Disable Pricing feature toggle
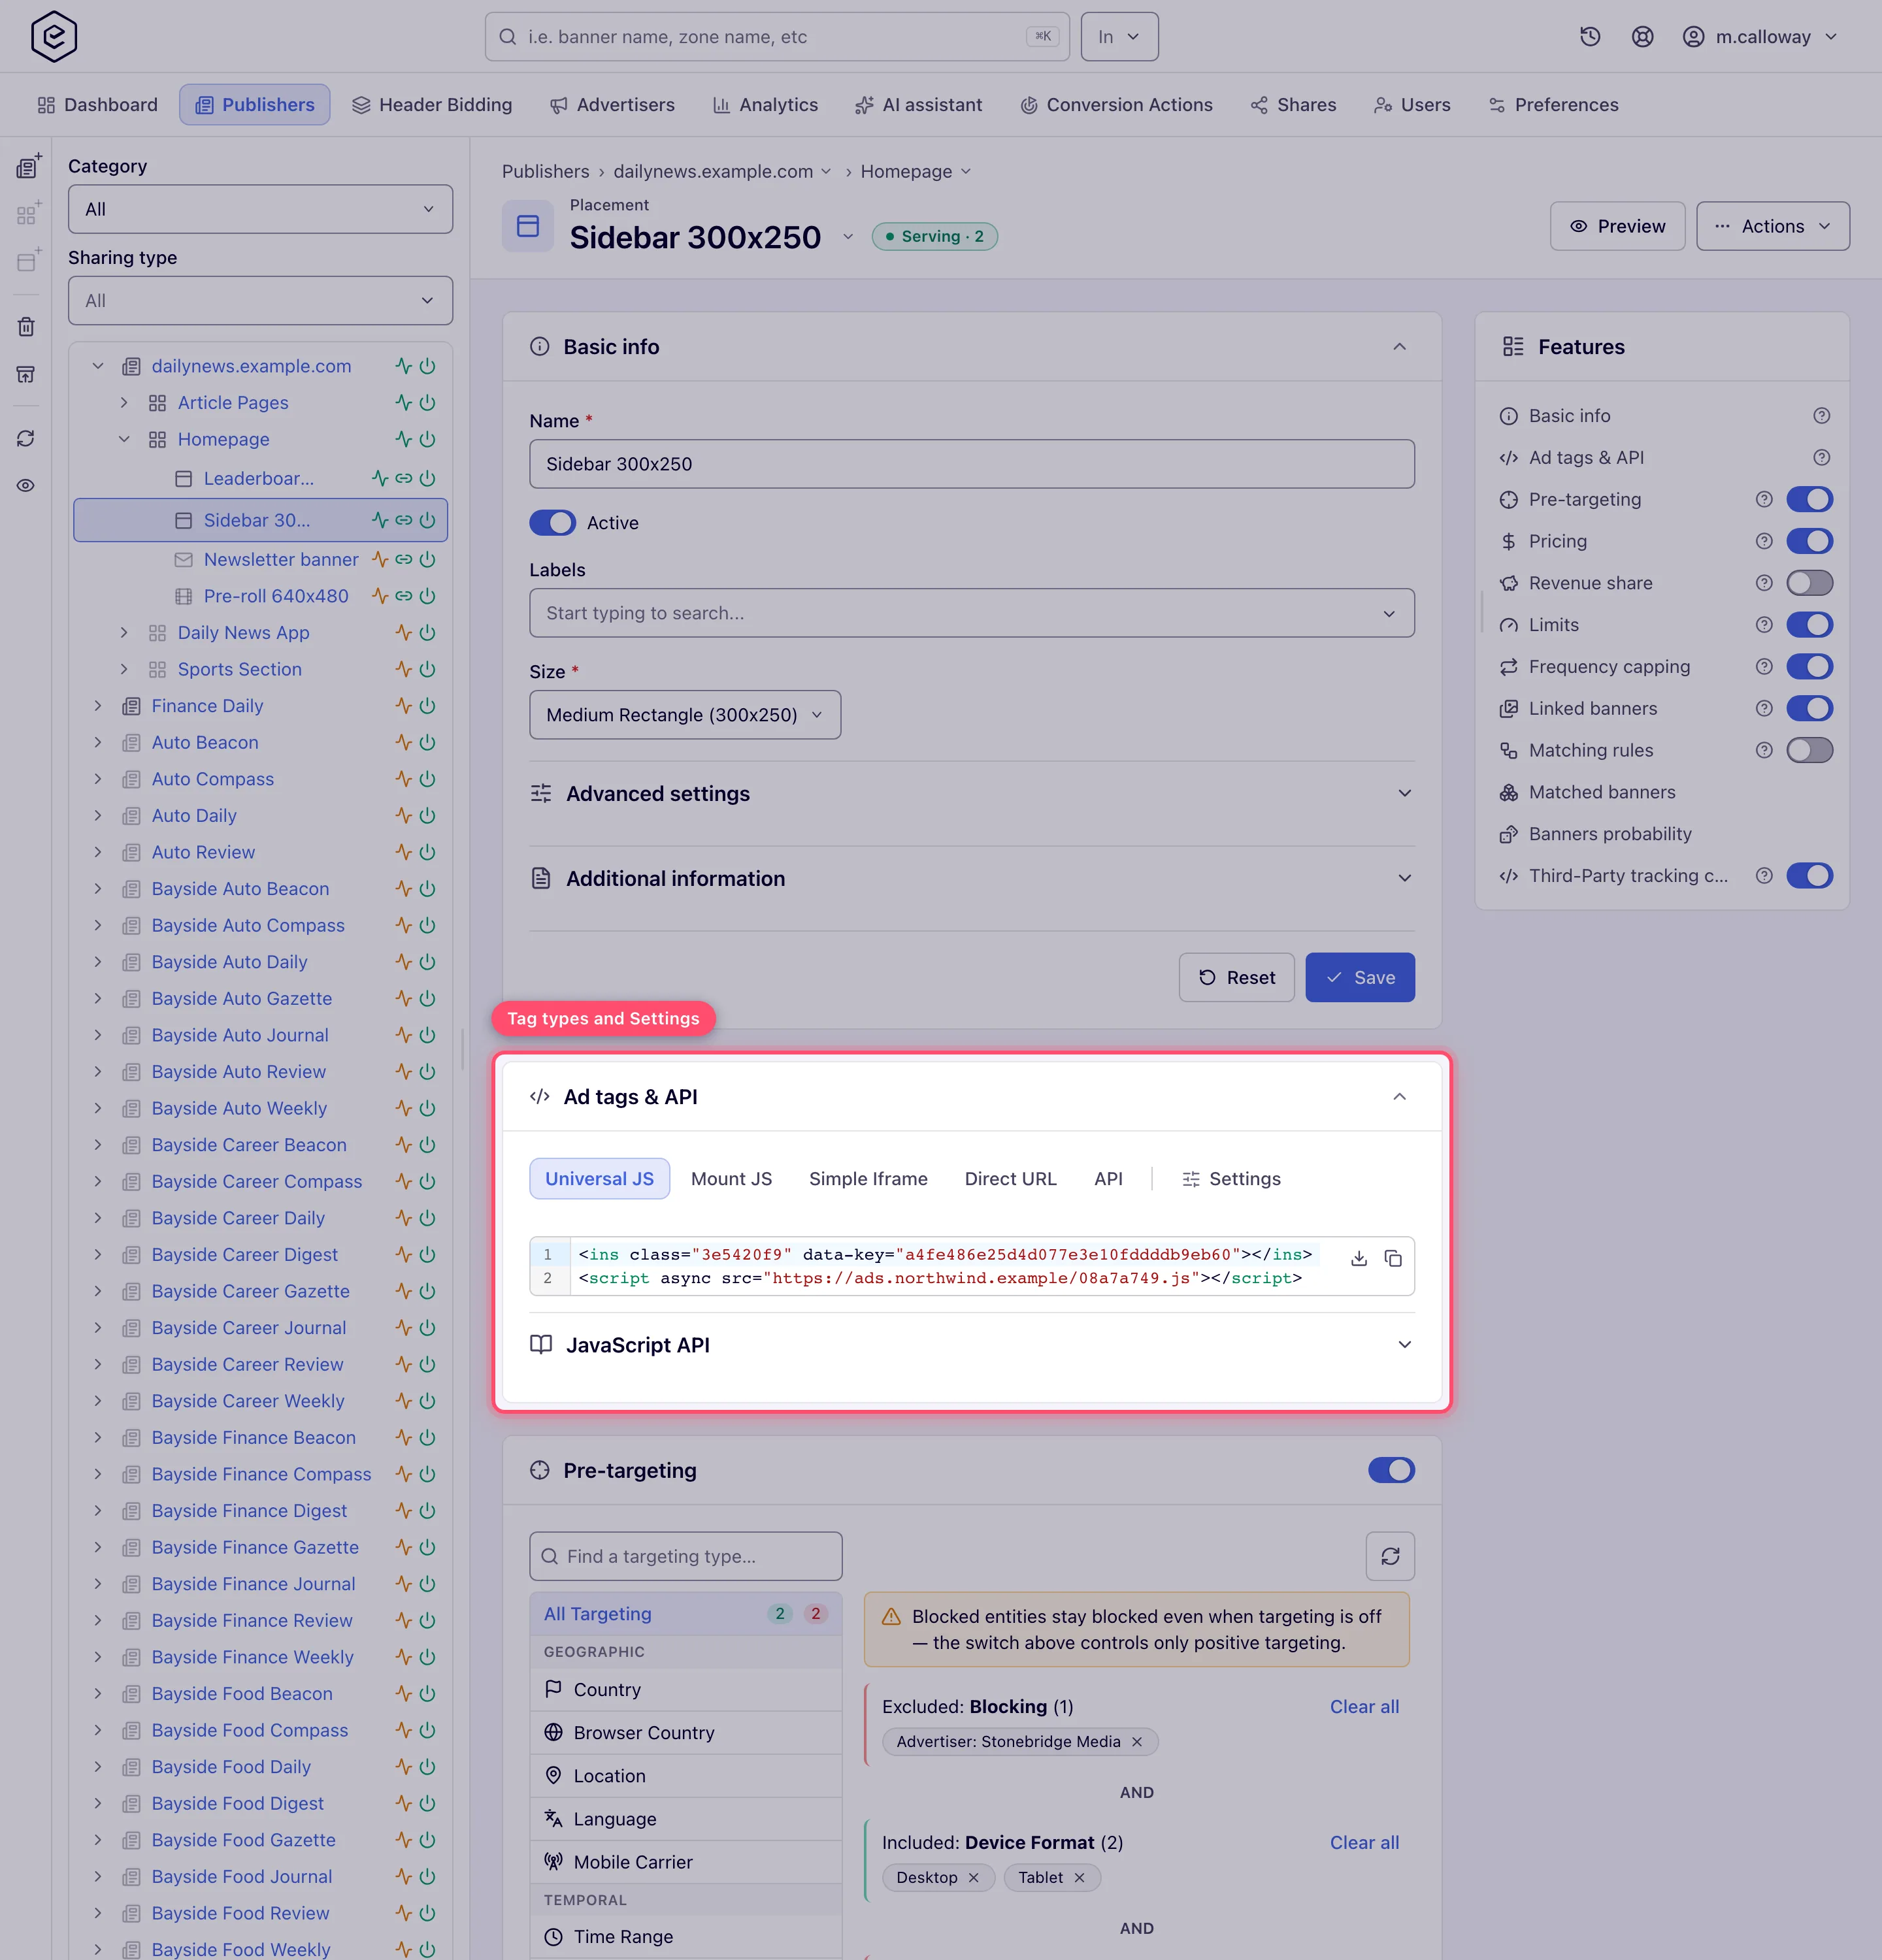 pyautogui.click(x=1810, y=541)
